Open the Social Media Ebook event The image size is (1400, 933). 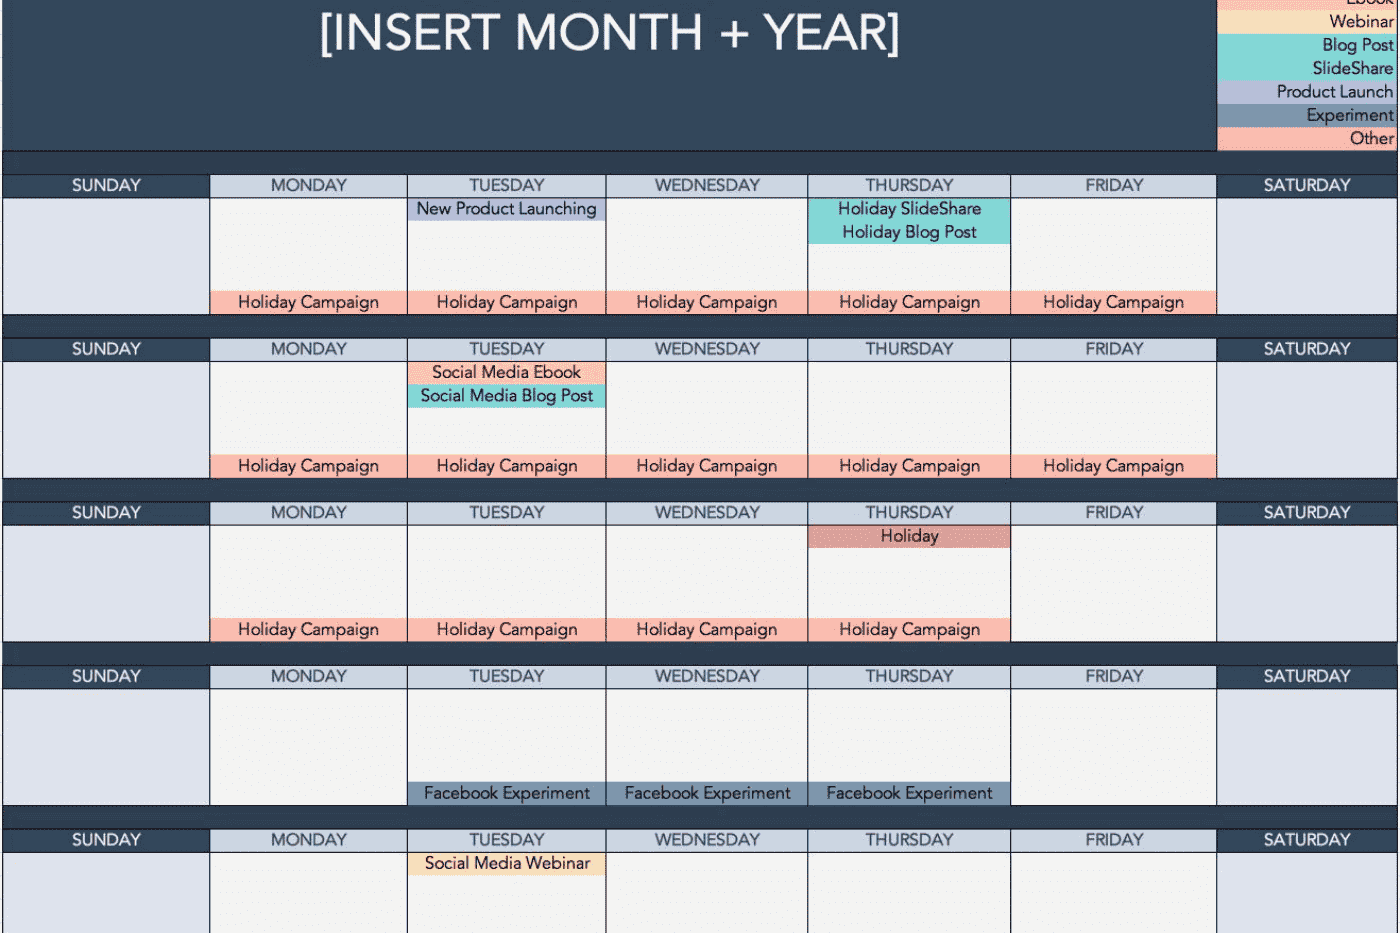tap(506, 372)
